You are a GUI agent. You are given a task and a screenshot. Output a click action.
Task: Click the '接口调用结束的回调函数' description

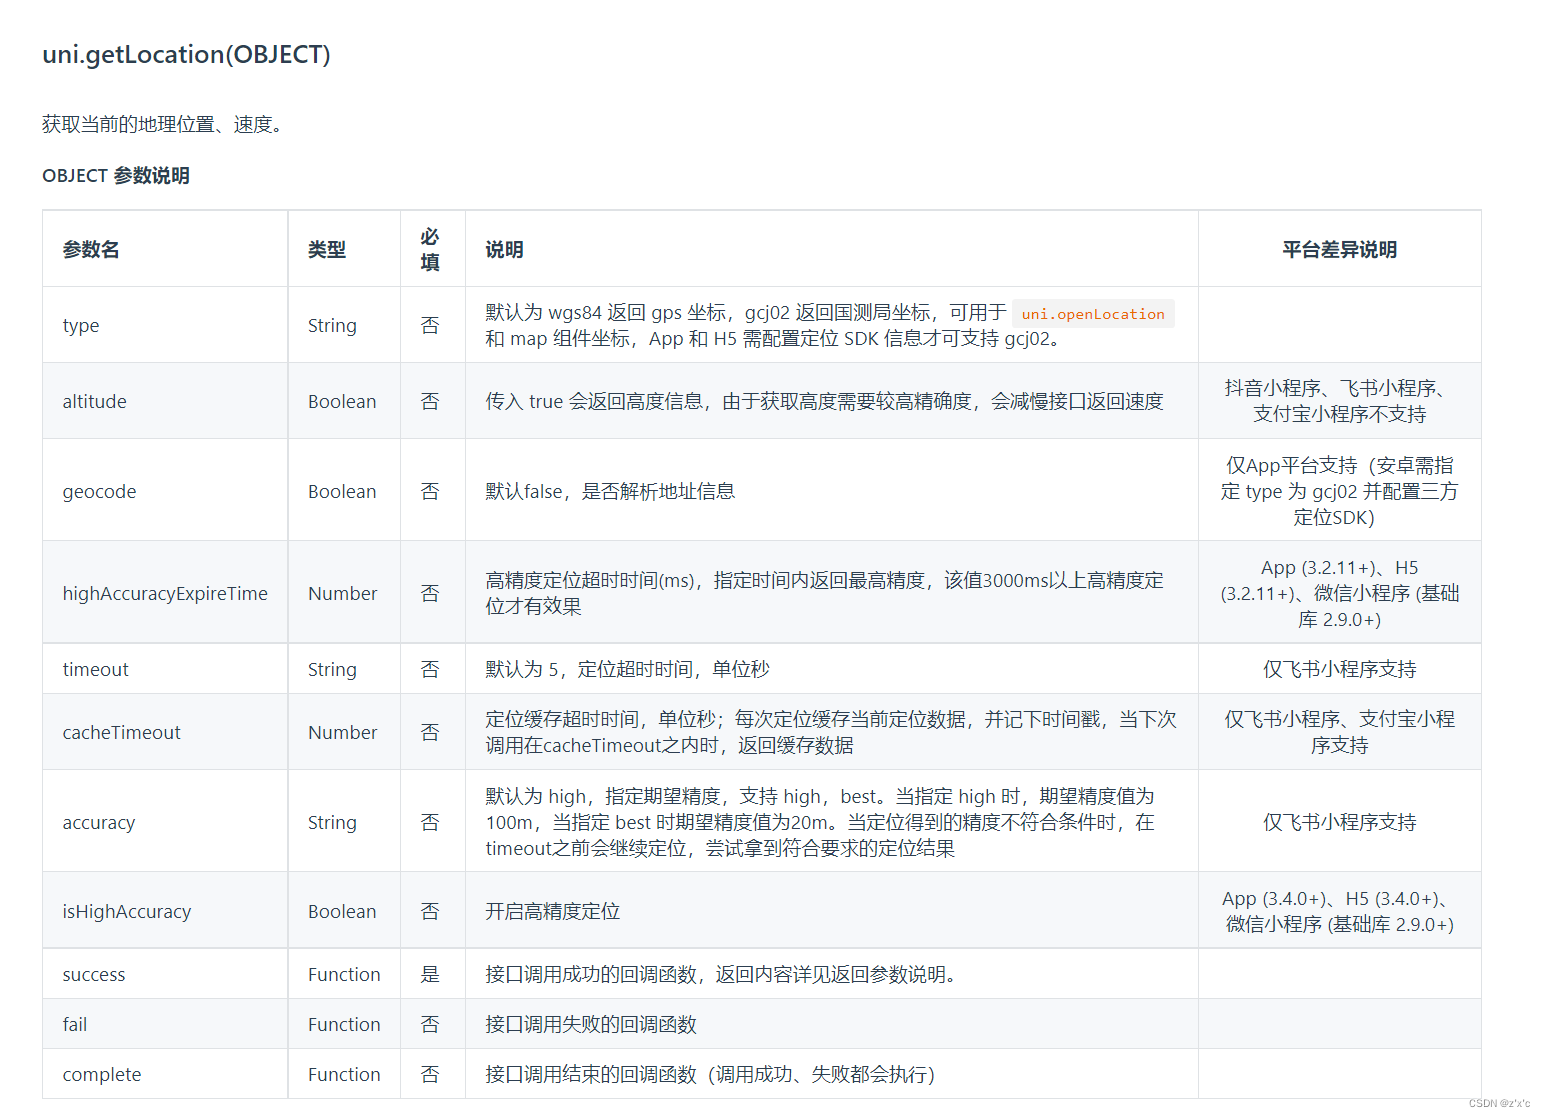pos(709,1074)
